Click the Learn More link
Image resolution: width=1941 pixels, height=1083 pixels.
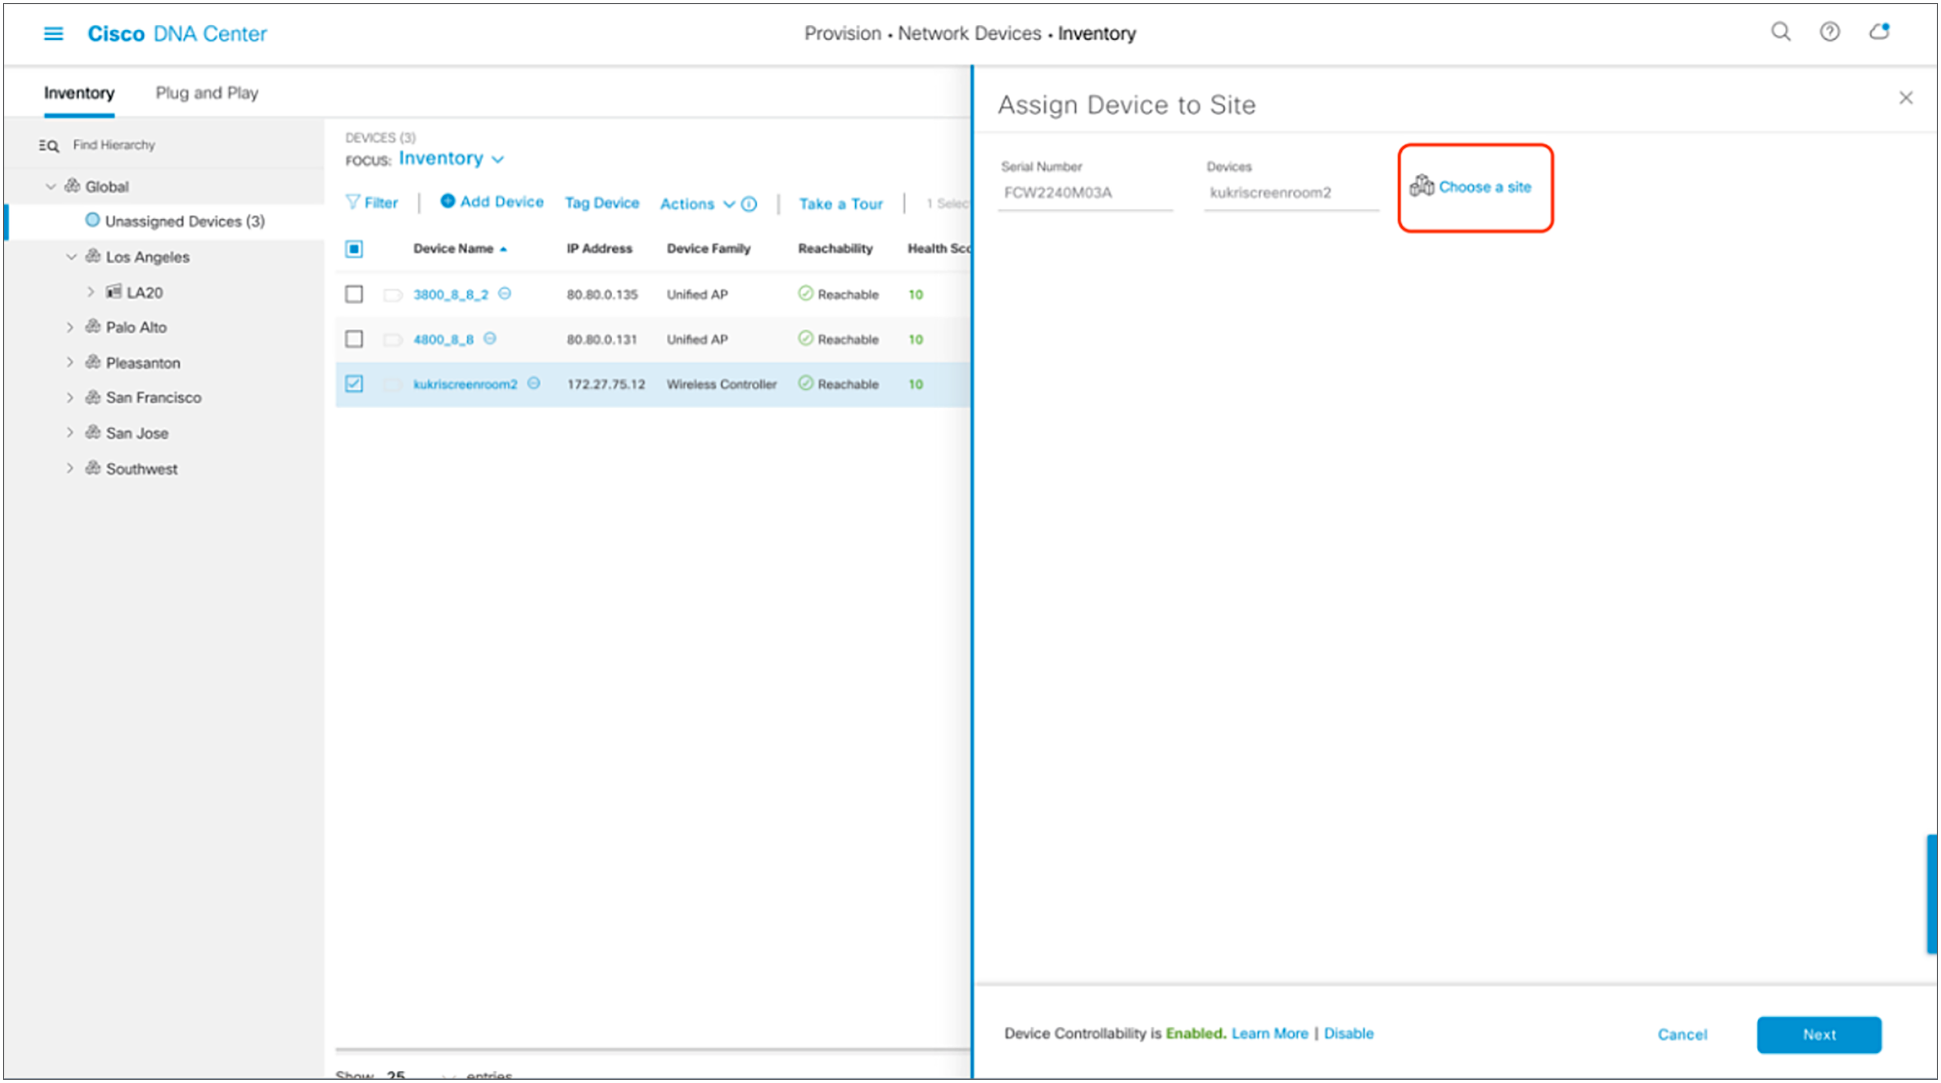coord(1270,1034)
